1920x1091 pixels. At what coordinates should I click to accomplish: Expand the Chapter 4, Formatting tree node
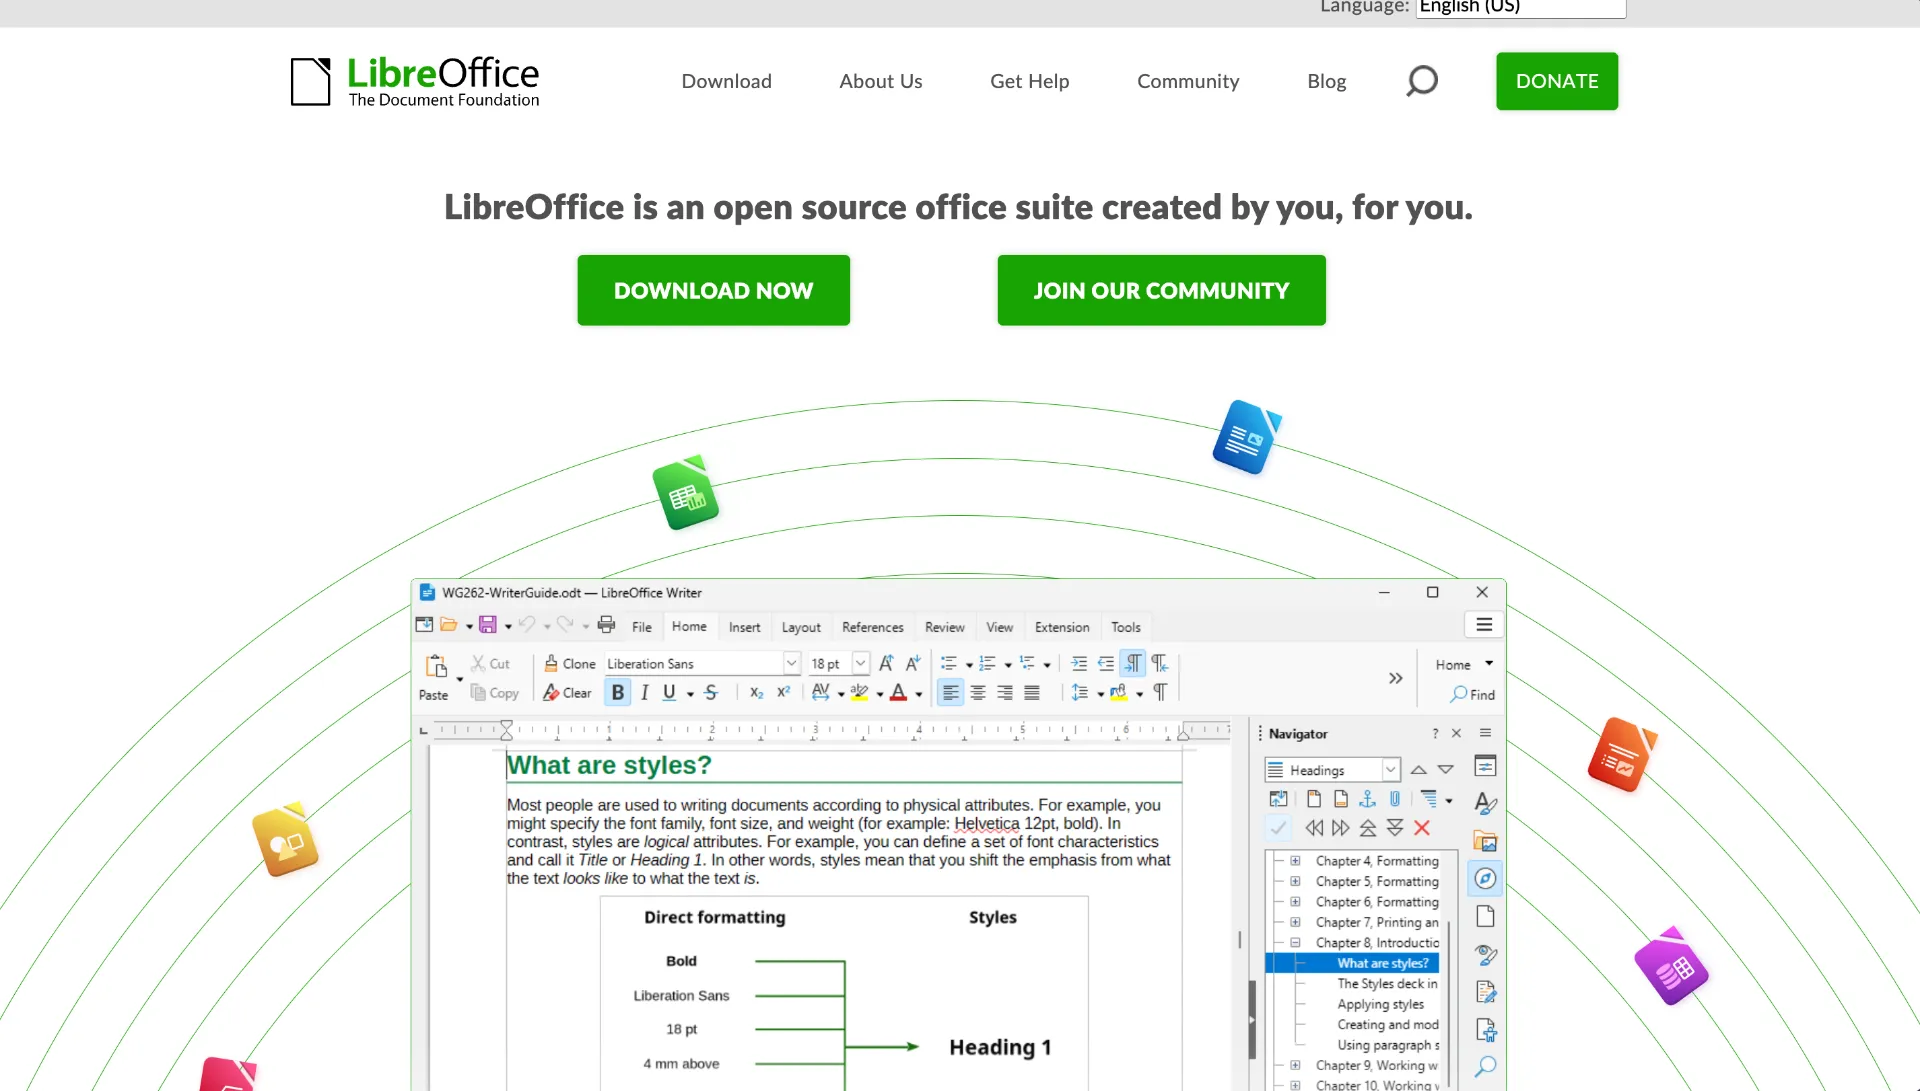coord(1295,861)
